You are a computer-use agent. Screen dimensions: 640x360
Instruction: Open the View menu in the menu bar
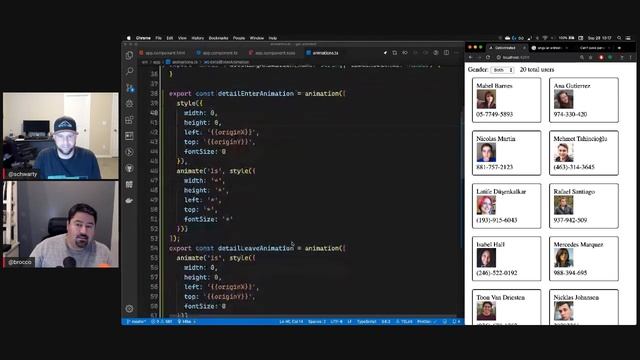click(x=182, y=38)
